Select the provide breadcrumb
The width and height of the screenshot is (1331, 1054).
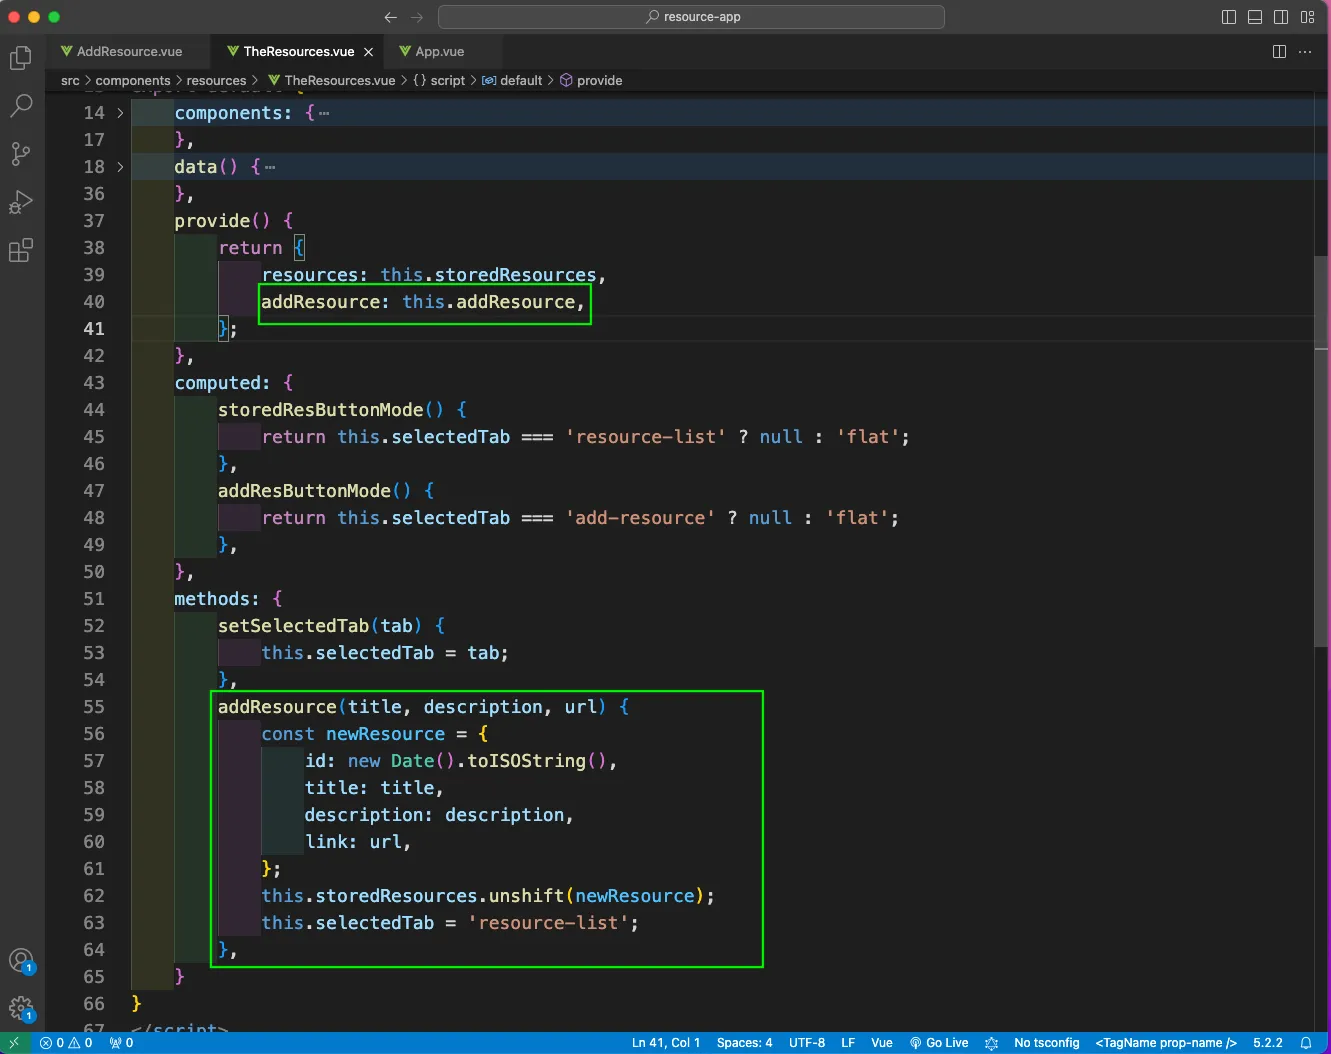(x=591, y=80)
